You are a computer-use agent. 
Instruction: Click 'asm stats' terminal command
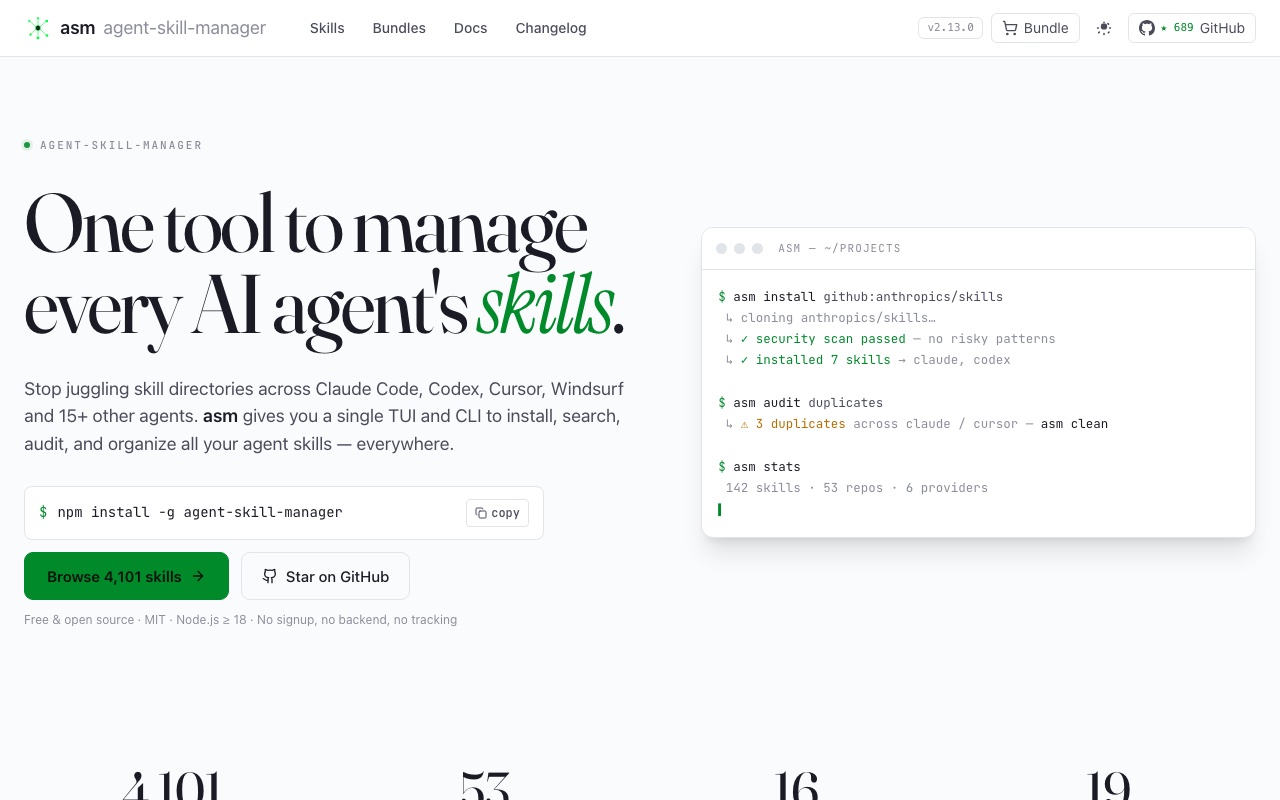coord(759,467)
